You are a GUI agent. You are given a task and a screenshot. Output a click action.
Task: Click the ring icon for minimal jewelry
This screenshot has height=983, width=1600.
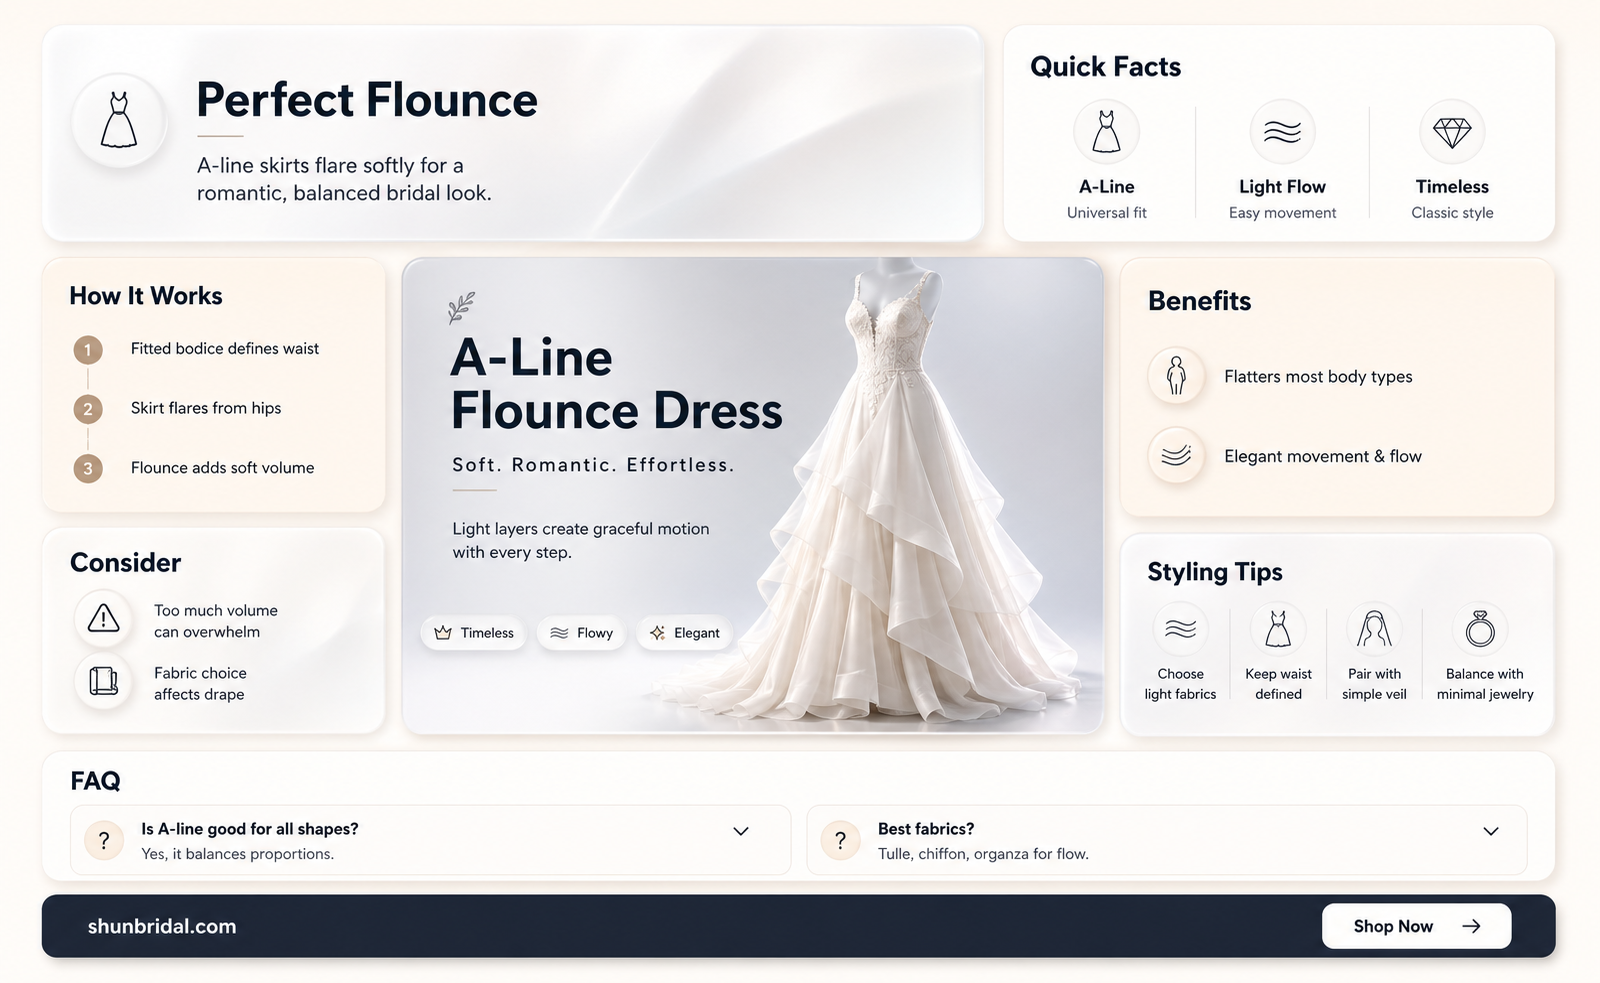1480,629
